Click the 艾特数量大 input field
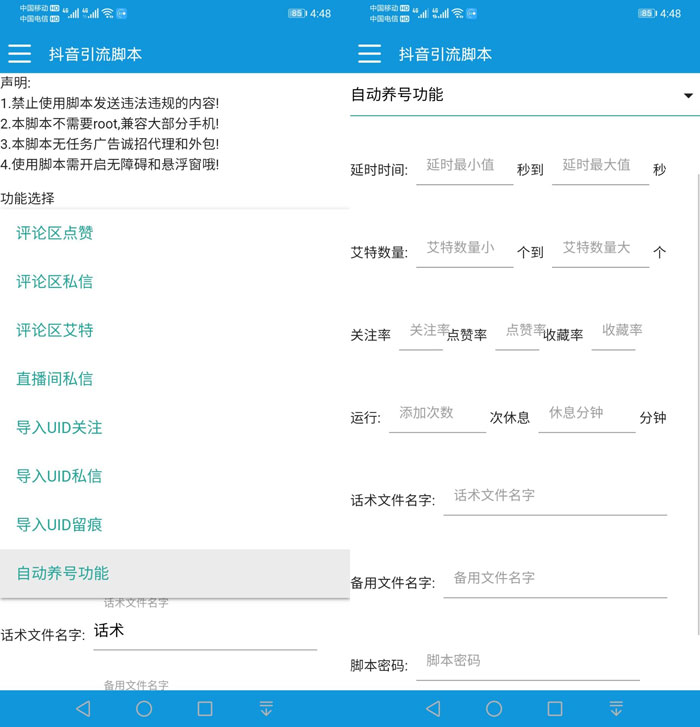The width and height of the screenshot is (700, 727). 600,250
